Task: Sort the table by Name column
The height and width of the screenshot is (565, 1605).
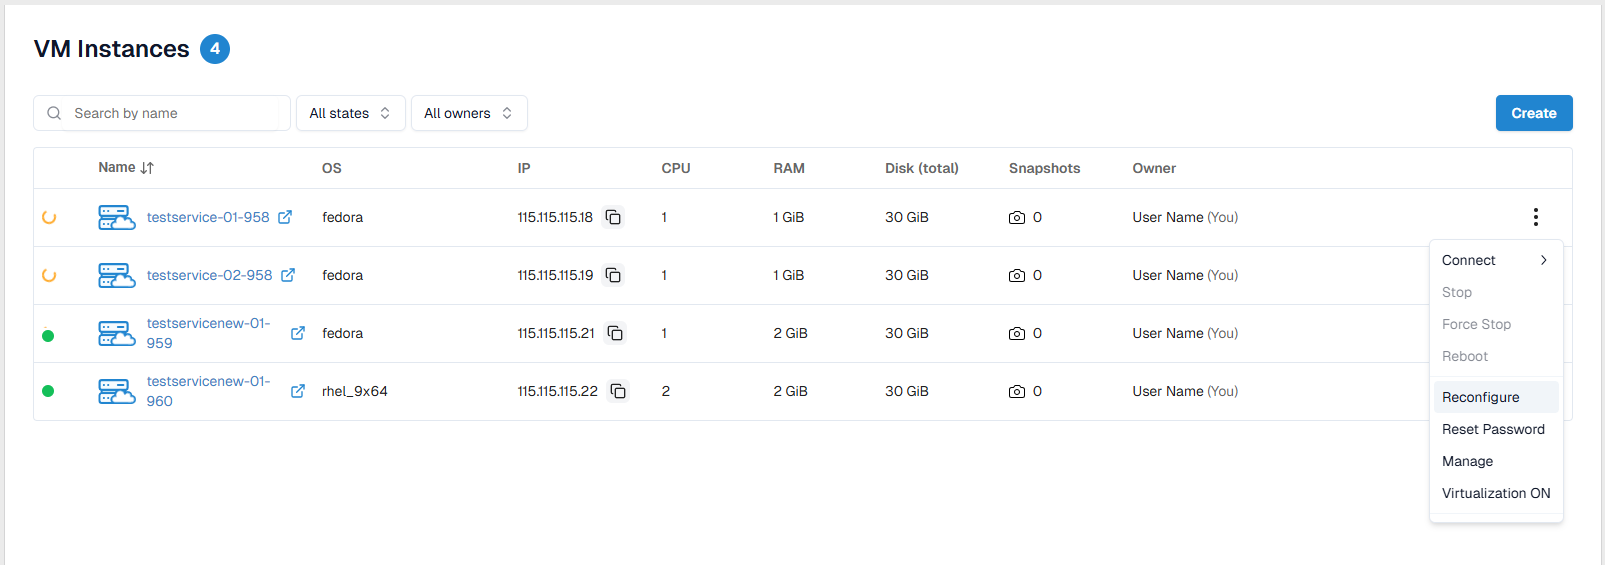Action: [126, 168]
